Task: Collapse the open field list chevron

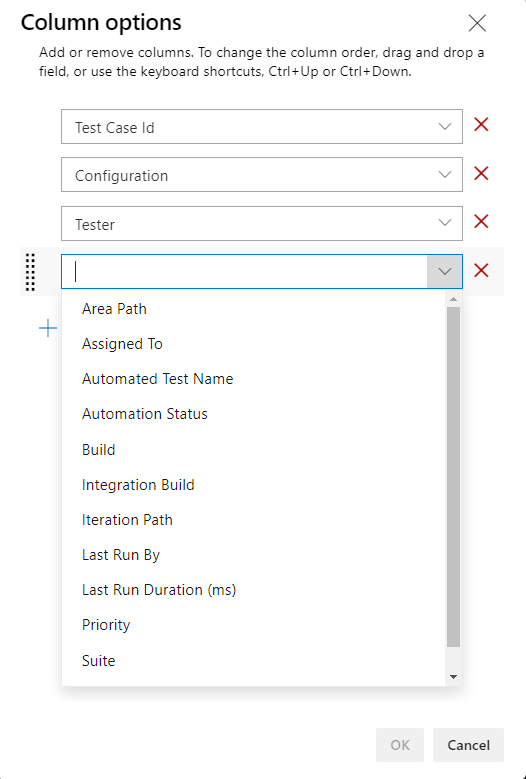Action: click(445, 271)
